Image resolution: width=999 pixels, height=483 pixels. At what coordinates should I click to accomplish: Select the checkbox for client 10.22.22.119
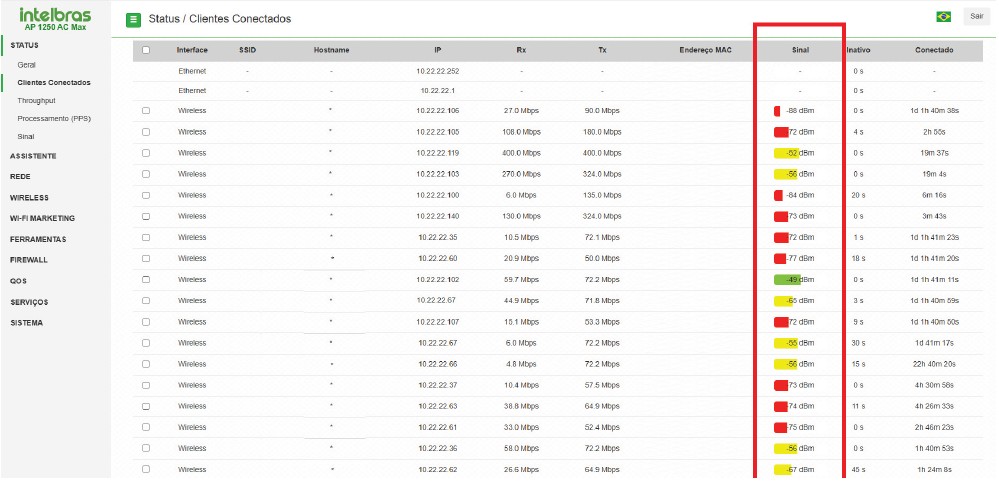tap(146, 153)
